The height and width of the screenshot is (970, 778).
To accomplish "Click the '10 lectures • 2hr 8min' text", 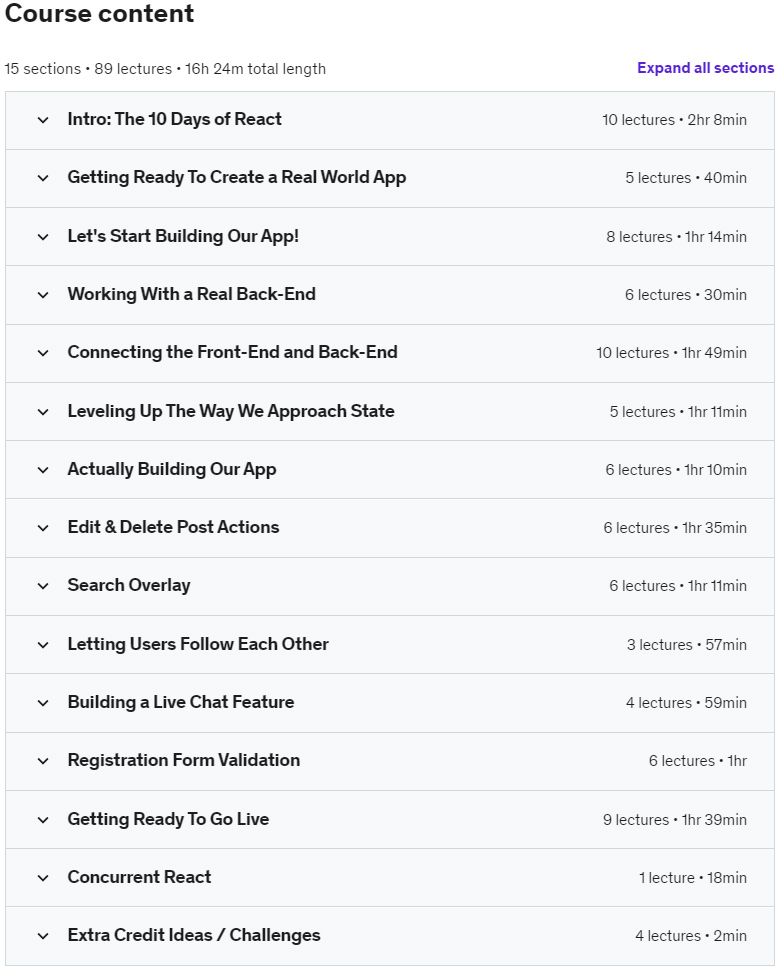I will pos(674,120).
